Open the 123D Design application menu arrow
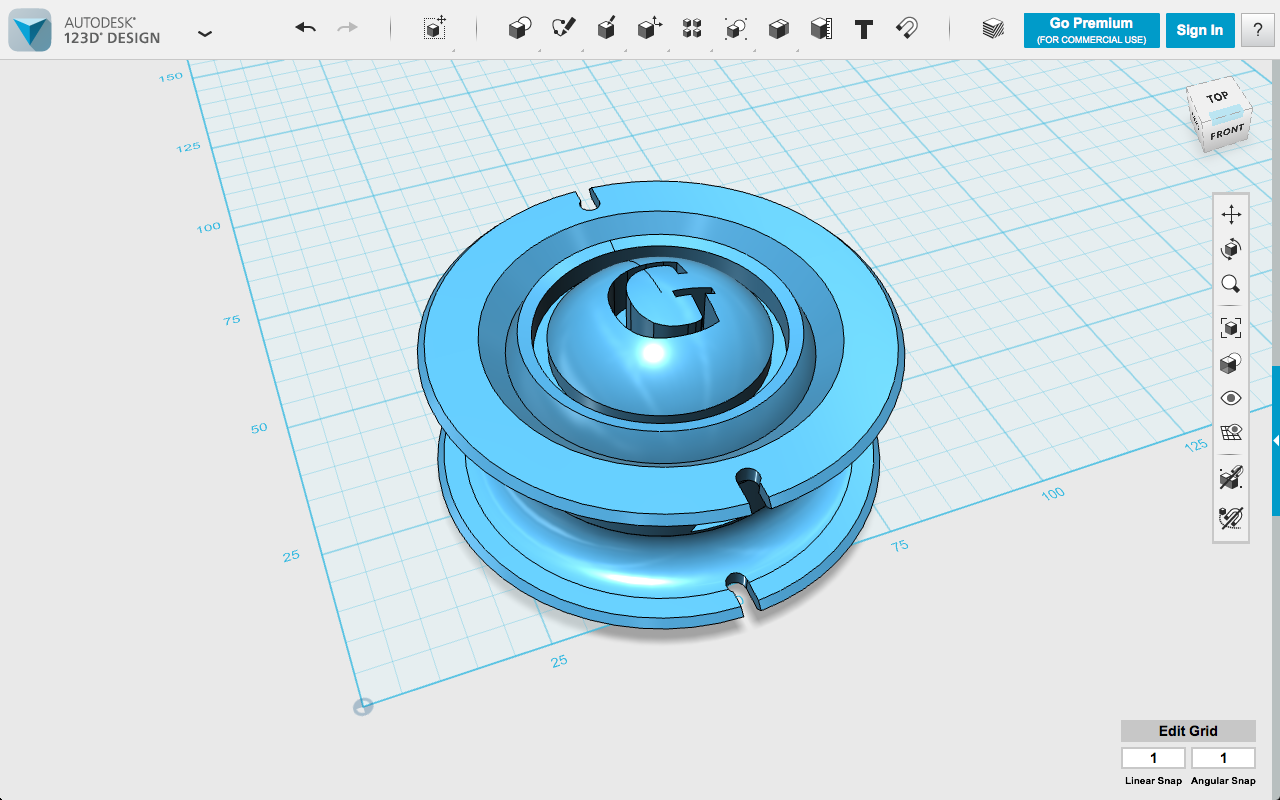The width and height of the screenshot is (1280, 800). click(205, 33)
